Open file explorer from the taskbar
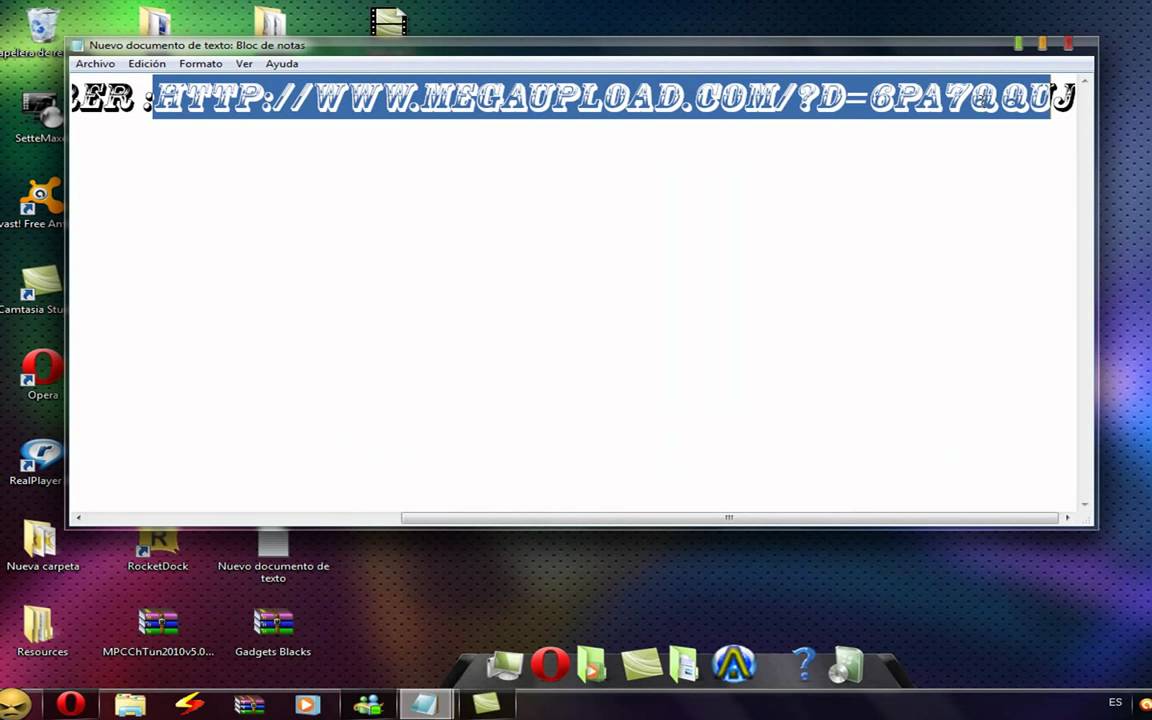This screenshot has width=1152, height=720. pyautogui.click(x=131, y=705)
